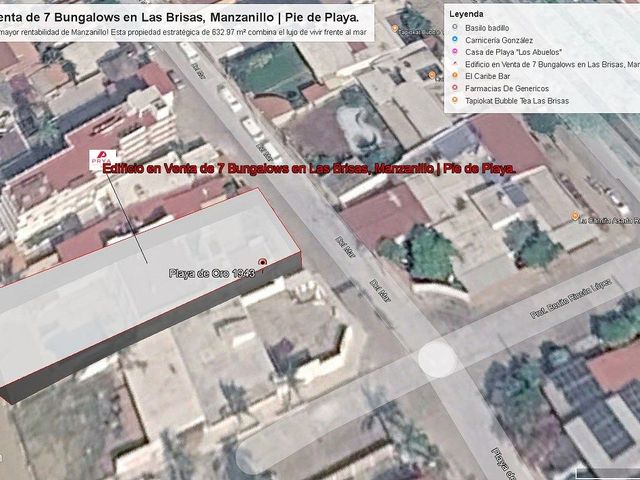This screenshot has width=640, height=480.
Task: Click the white intersection circle on the map
Action: 437,360
